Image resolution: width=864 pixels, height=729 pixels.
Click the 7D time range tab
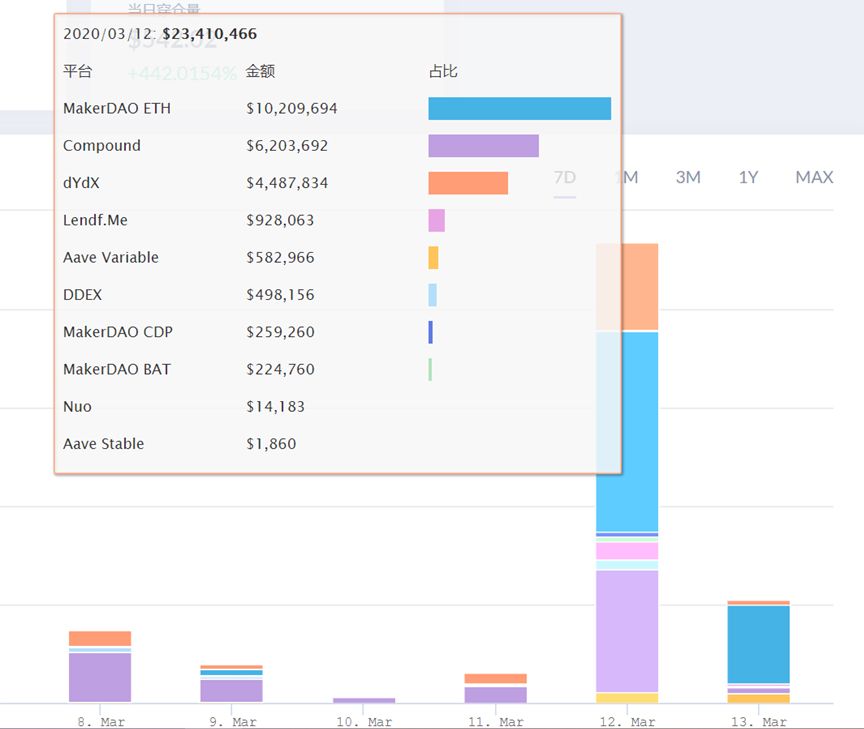(x=565, y=177)
